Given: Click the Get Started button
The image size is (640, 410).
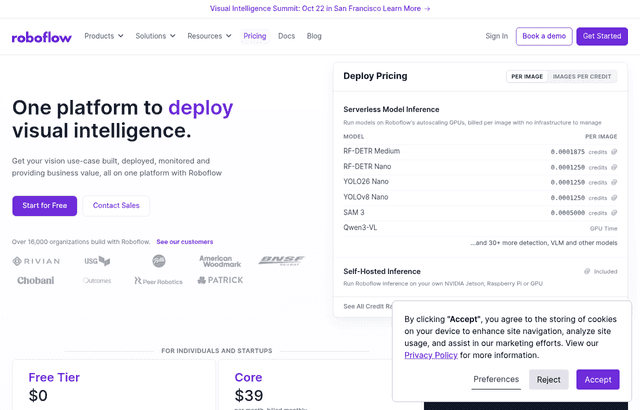Looking at the screenshot, I should pyautogui.click(x=602, y=36).
